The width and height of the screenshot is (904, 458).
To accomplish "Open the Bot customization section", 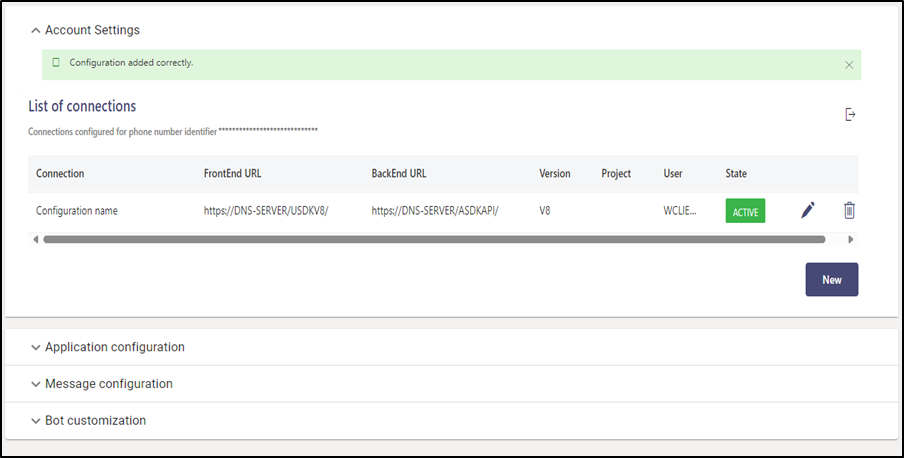I will tap(95, 421).
